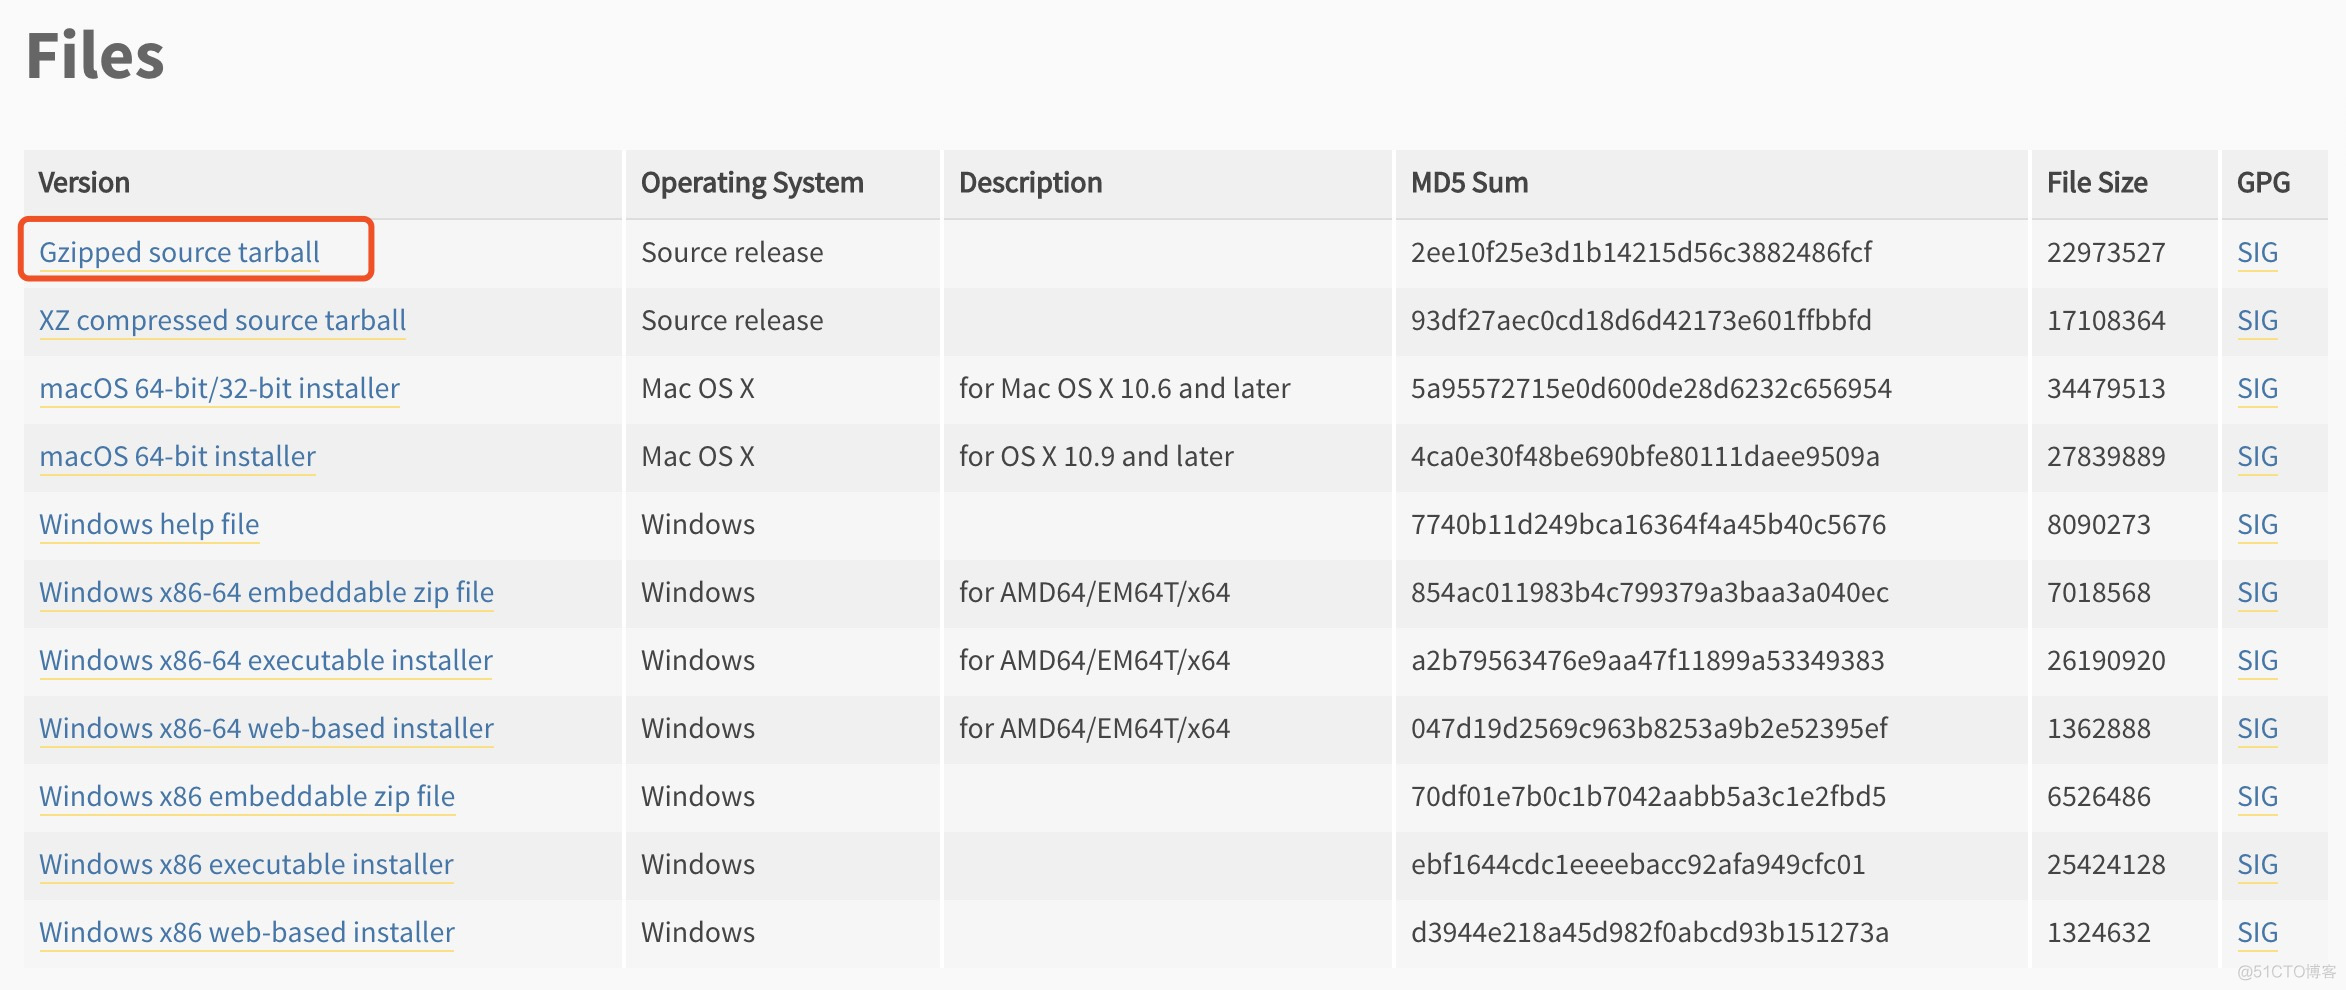This screenshot has height=990, width=2346.
Task: Open the Gzipped source tarball link
Action: 179,253
